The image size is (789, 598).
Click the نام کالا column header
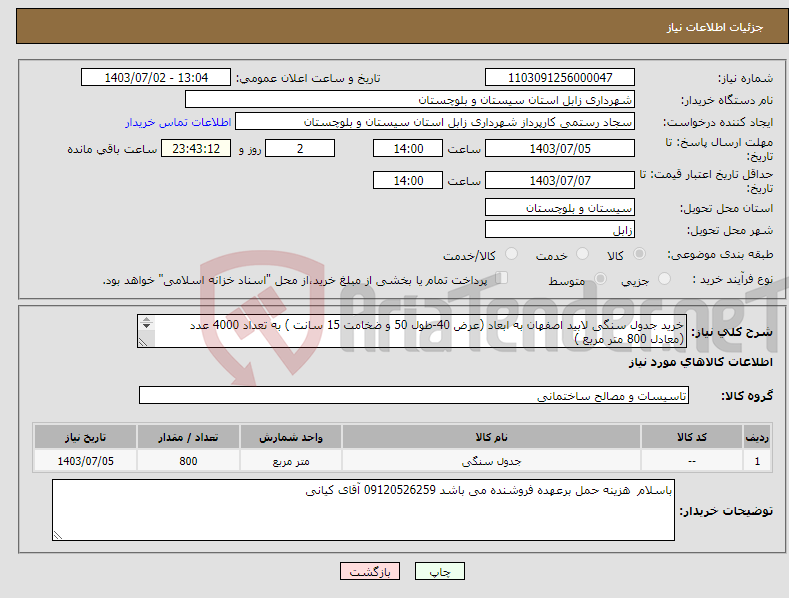click(x=491, y=437)
